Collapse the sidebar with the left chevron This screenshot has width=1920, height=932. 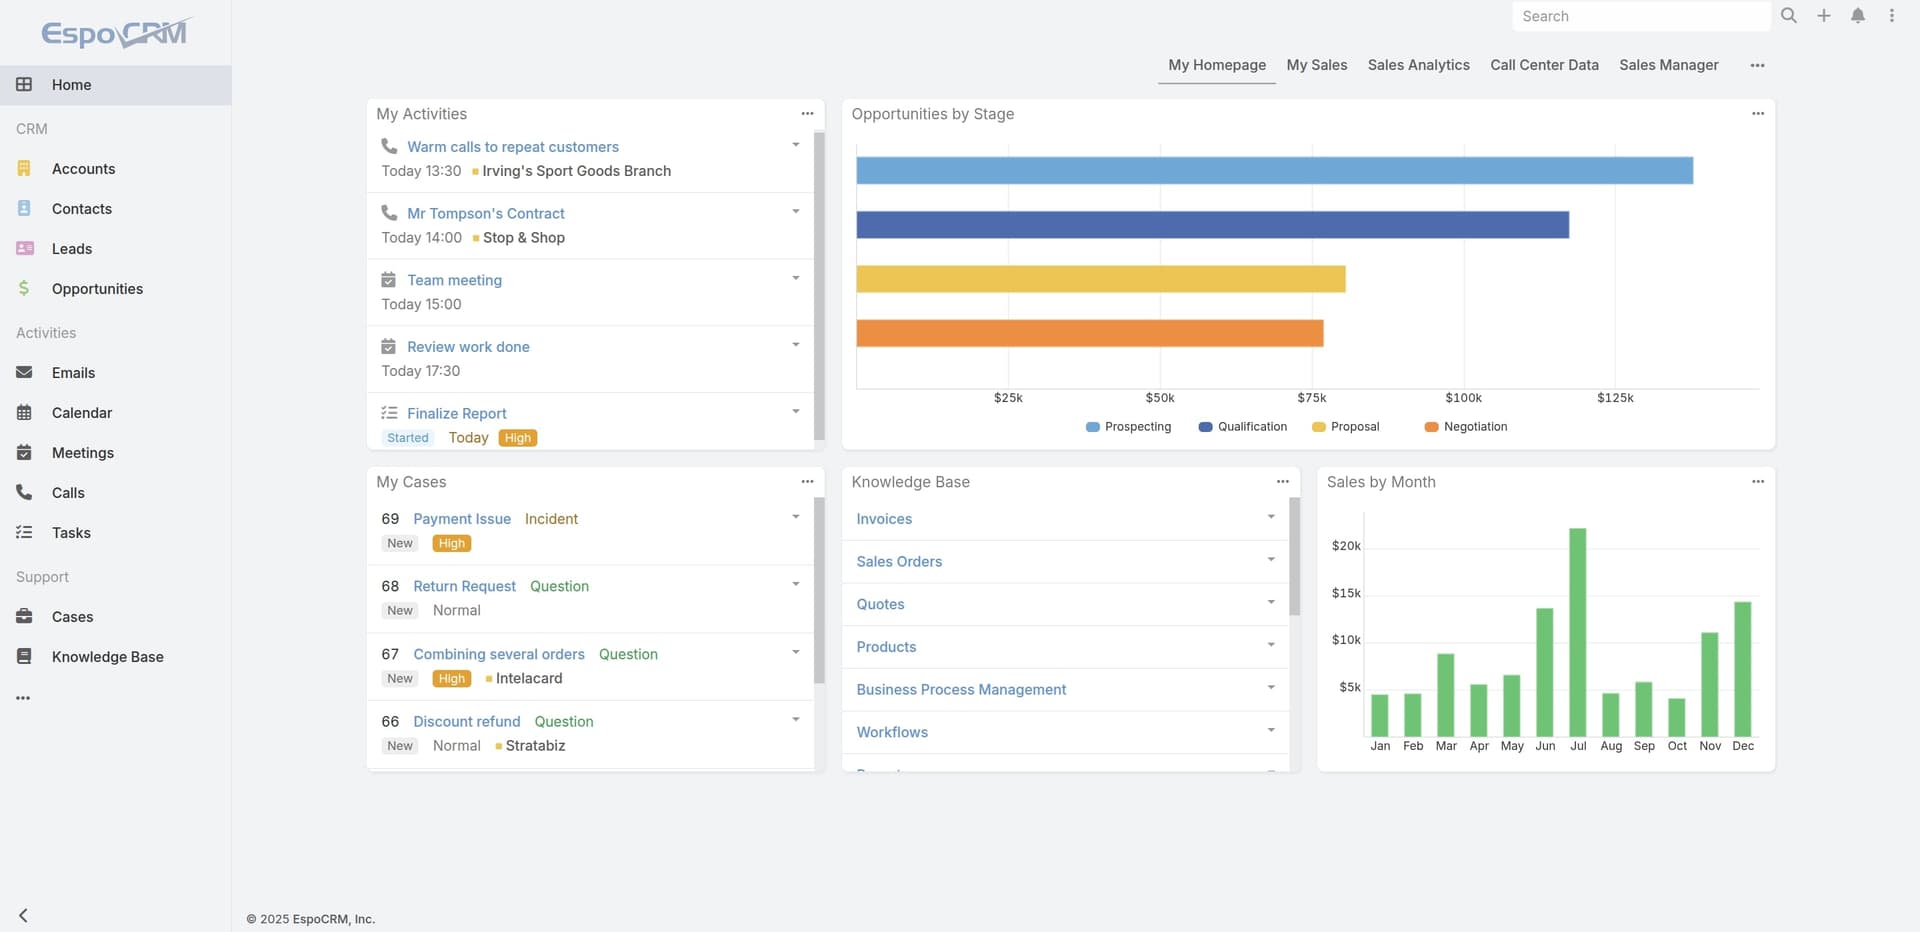tap(23, 915)
